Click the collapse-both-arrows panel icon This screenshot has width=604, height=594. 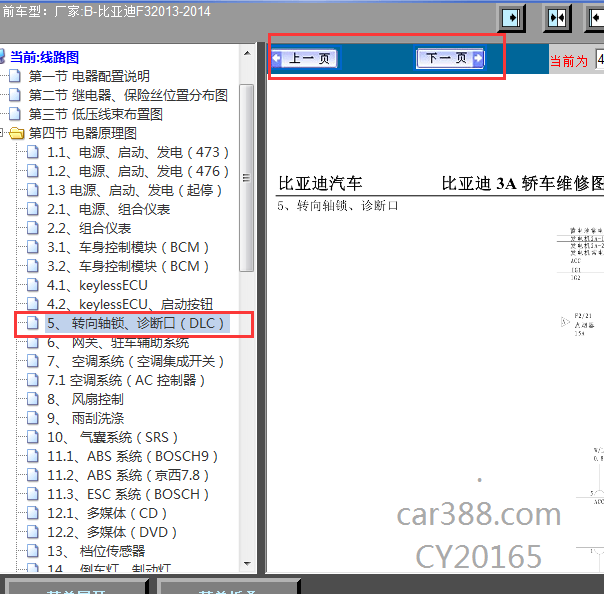tap(557, 18)
